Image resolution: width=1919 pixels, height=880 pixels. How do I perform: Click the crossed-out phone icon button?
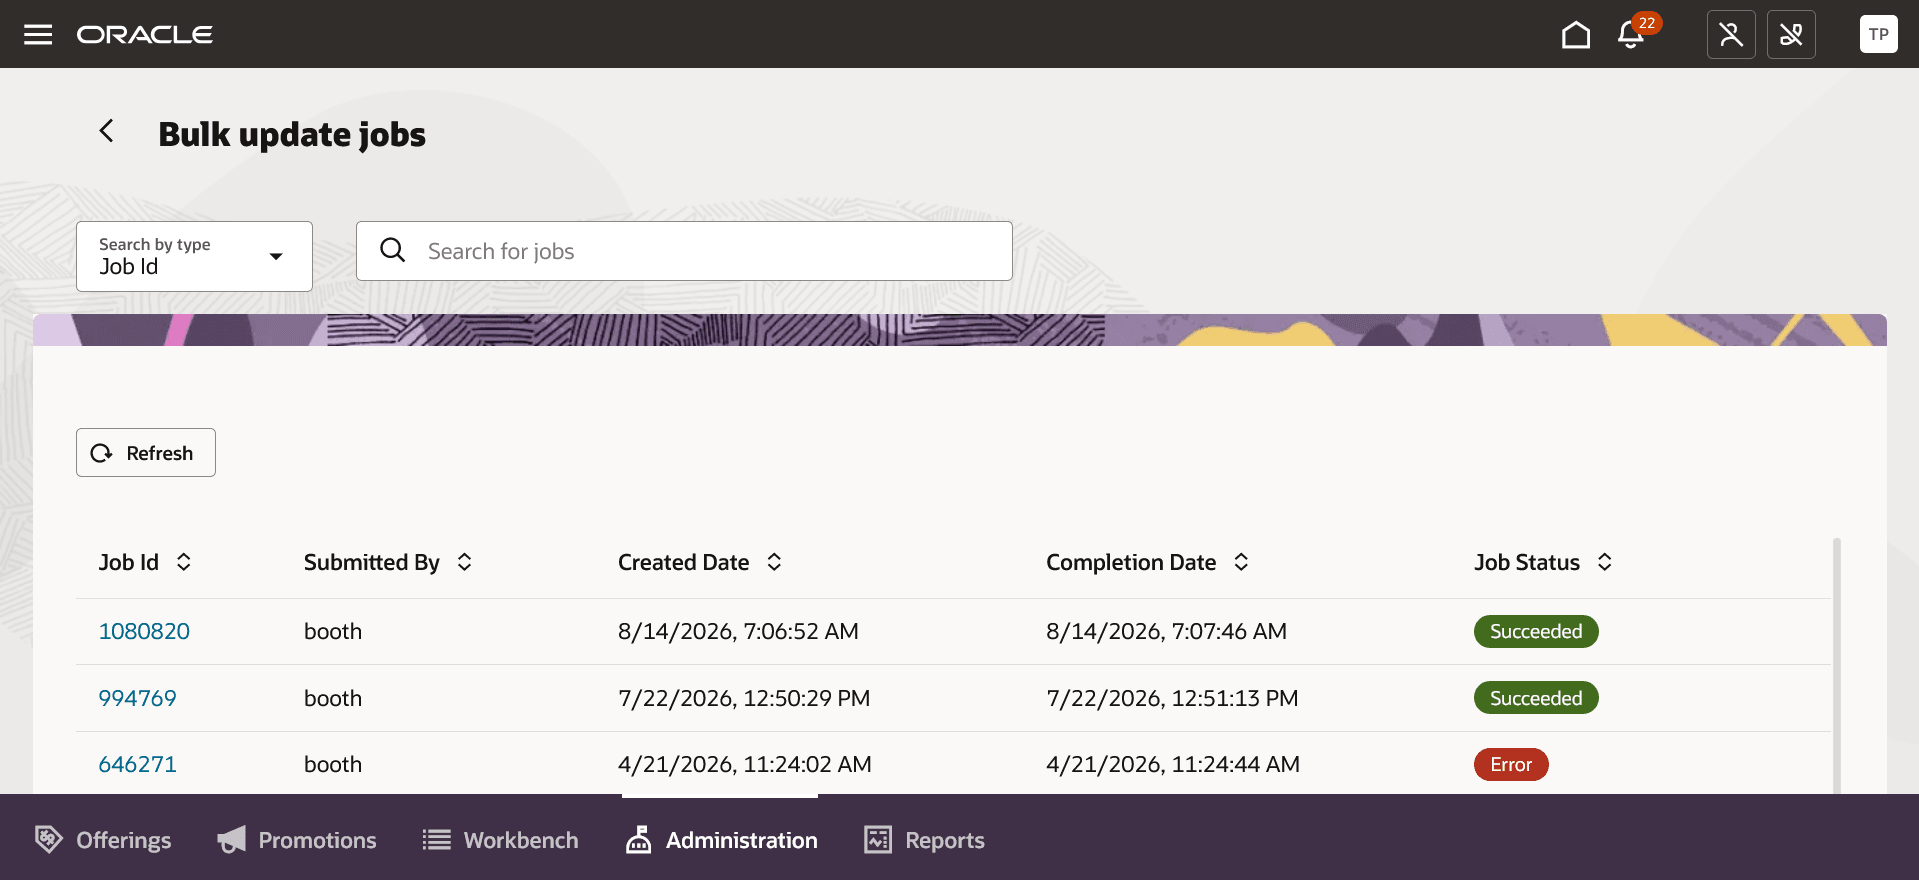tap(1791, 35)
